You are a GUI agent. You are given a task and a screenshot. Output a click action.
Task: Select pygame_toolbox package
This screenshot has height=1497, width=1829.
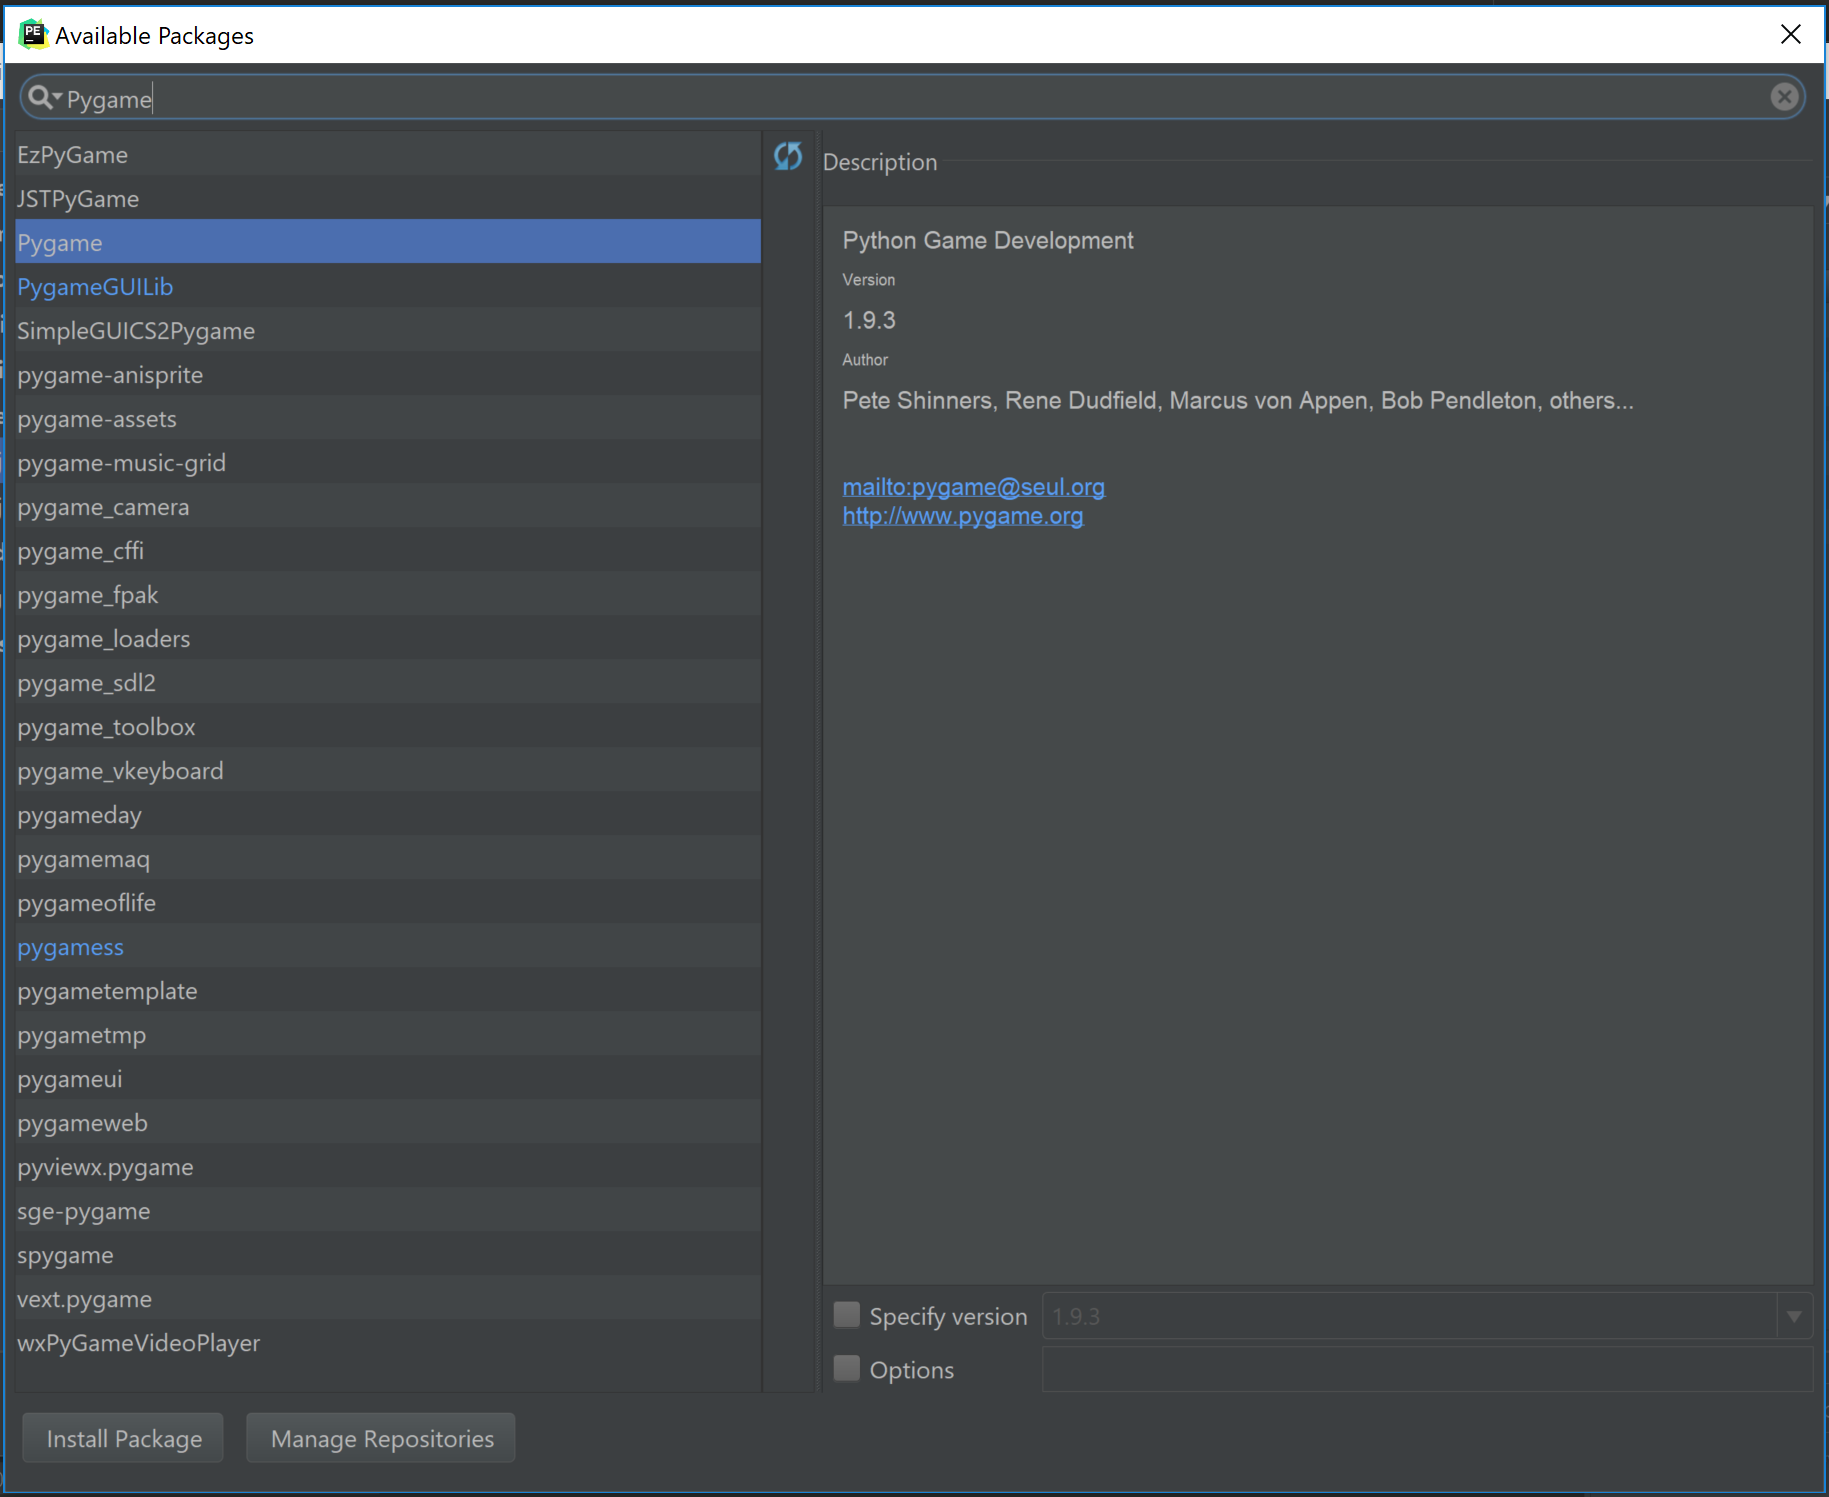coord(388,727)
